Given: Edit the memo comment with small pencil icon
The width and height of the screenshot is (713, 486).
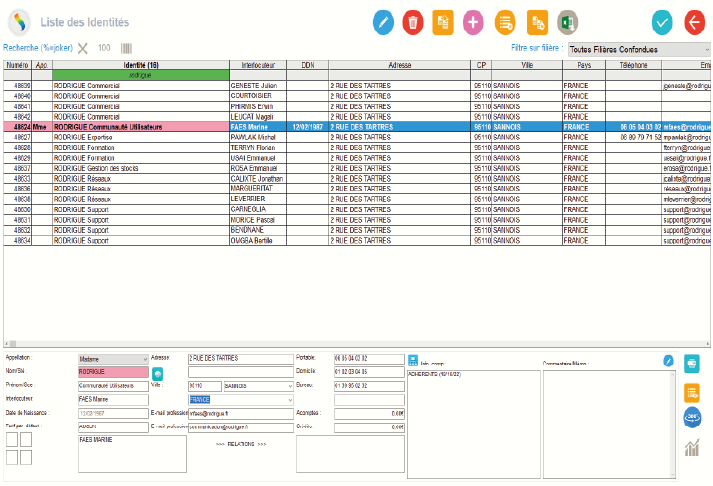Looking at the screenshot, I should coord(668,361).
